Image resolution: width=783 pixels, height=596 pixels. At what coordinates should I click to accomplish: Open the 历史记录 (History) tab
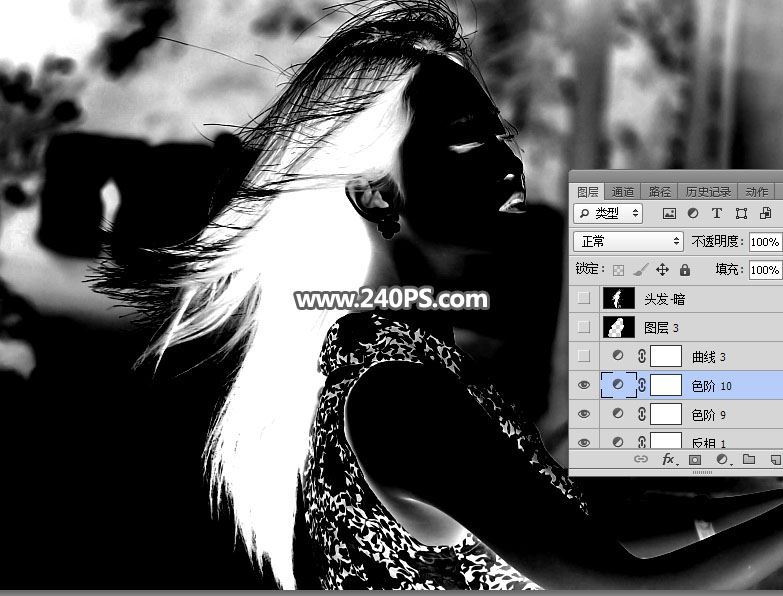click(708, 192)
